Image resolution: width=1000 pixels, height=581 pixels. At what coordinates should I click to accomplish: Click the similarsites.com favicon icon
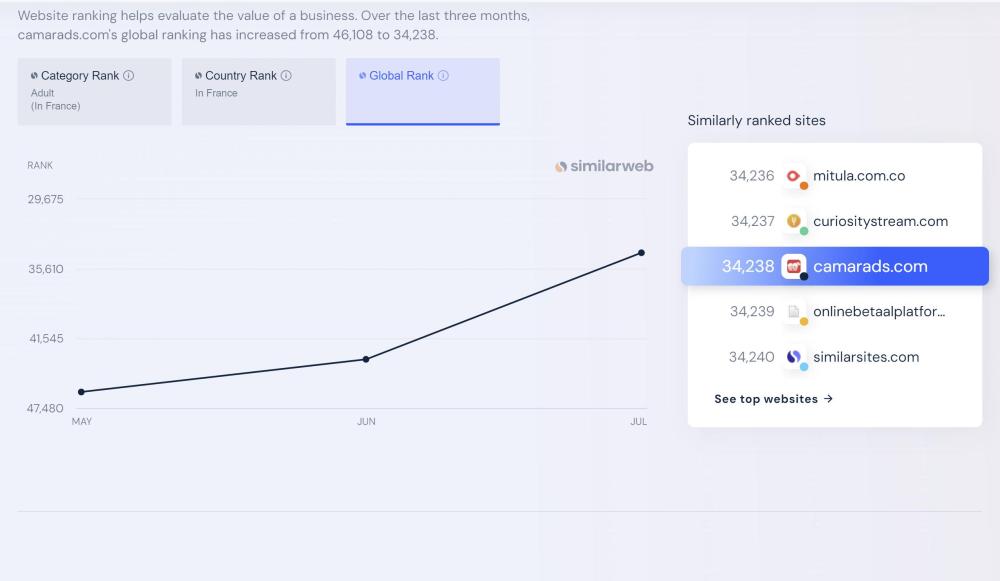(794, 357)
